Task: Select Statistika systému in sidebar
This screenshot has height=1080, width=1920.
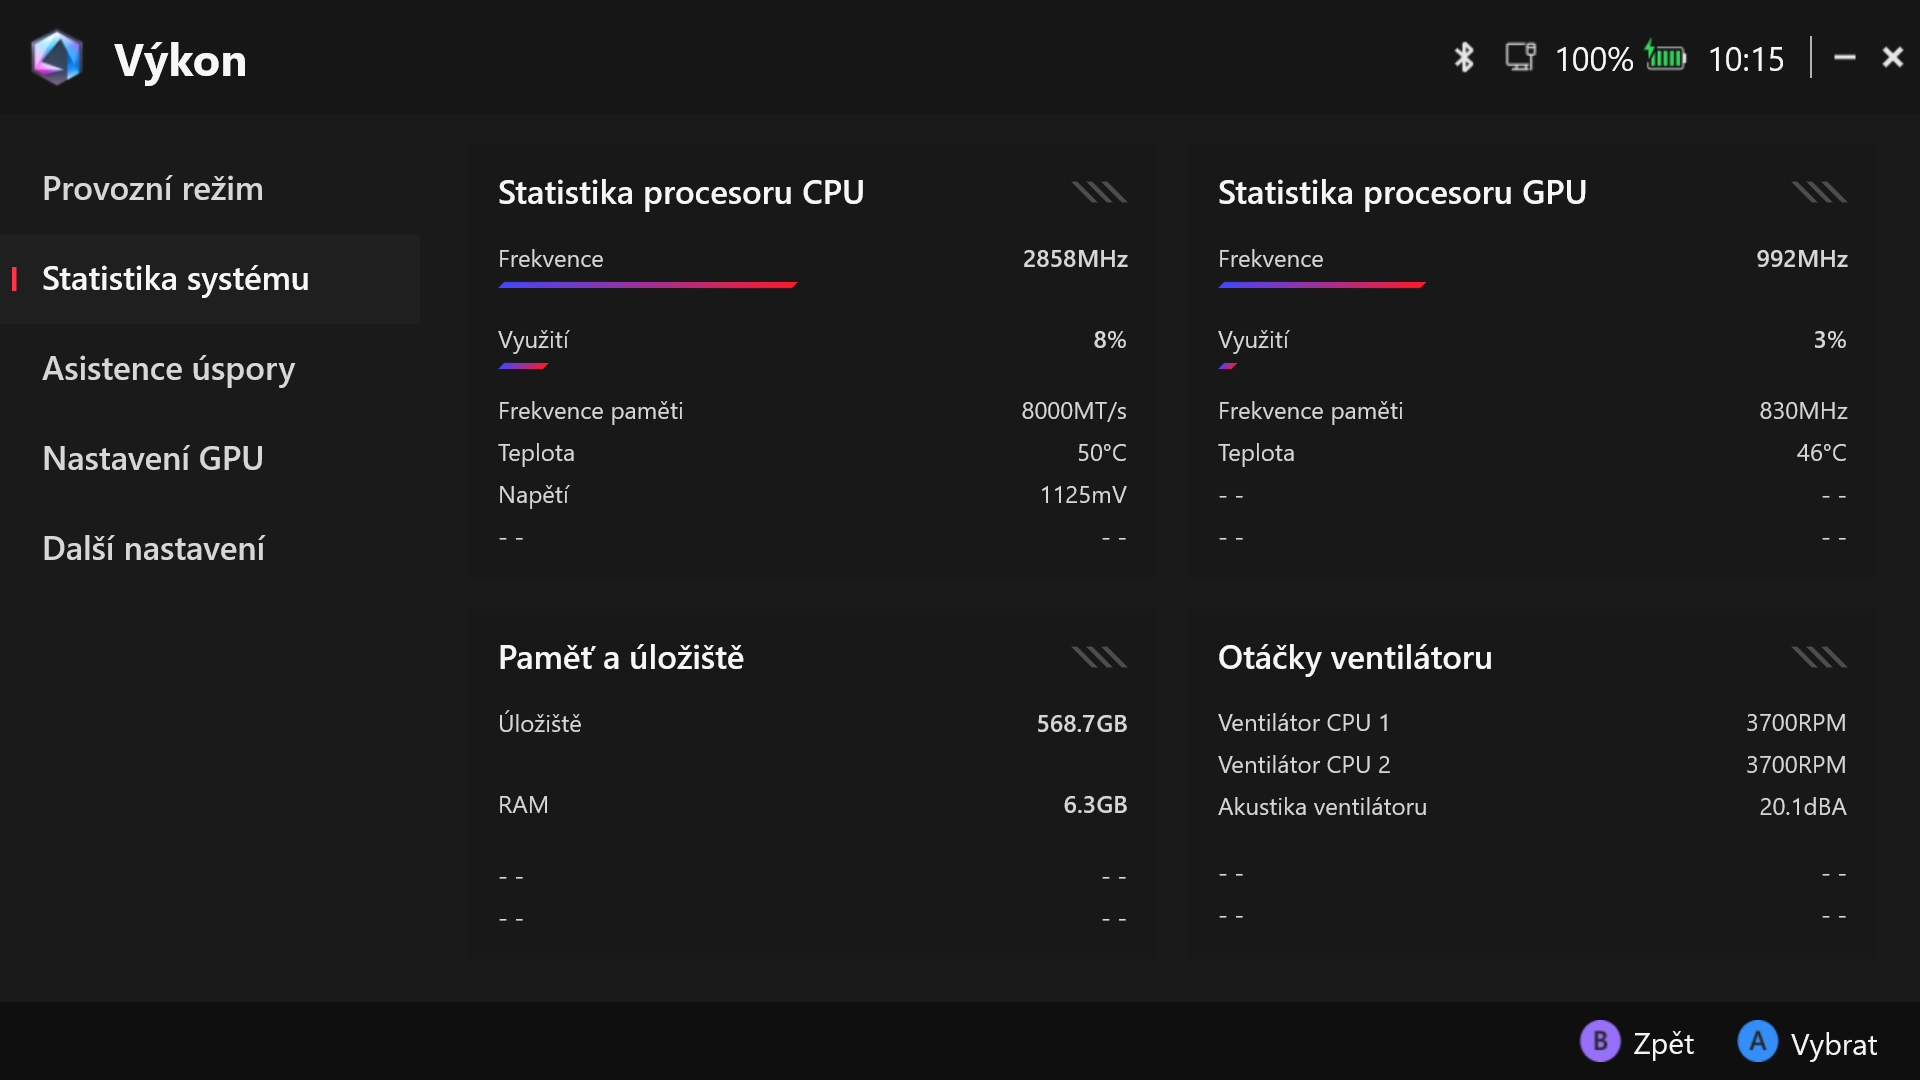Action: pos(175,278)
